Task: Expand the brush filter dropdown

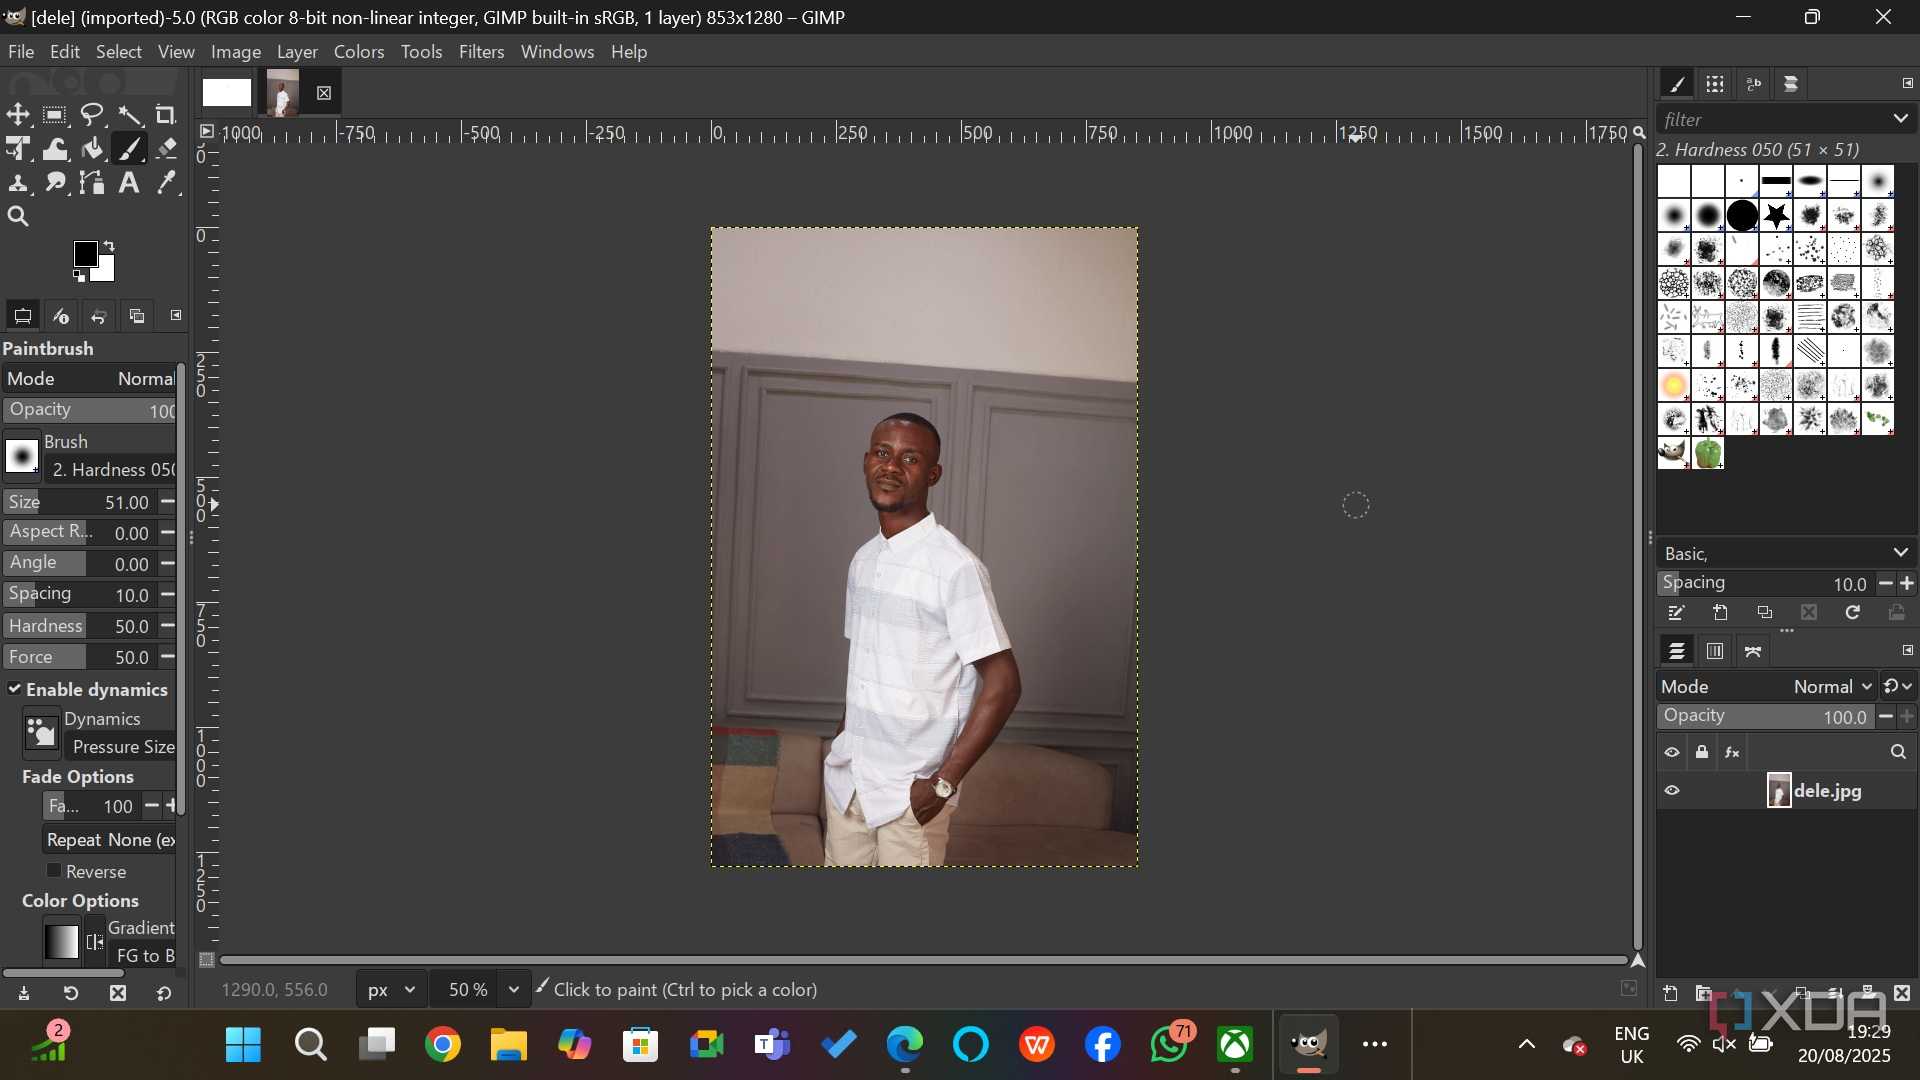Action: tap(1900, 119)
